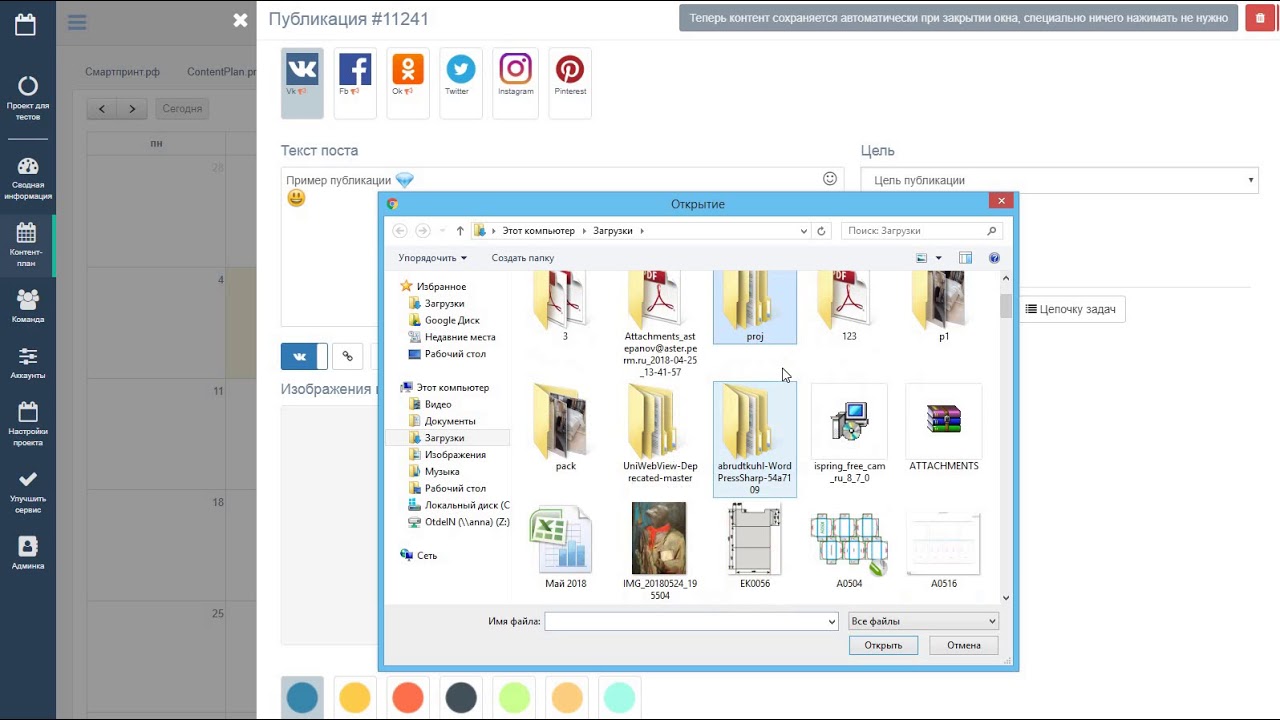The image size is (1280, 720).
Task: Select the Facebook network tile
Action: pyautogui.click(x=355, y=83)
